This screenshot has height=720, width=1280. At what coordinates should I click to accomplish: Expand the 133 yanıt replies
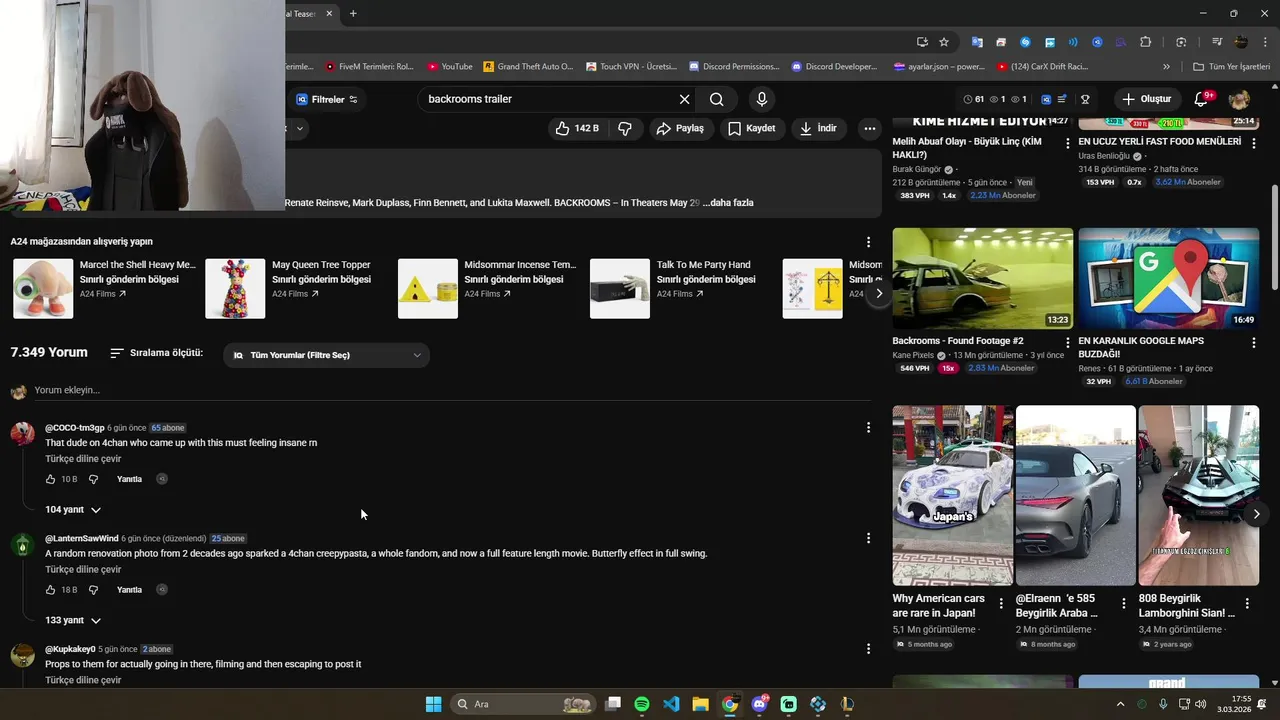tap(73, 621)
